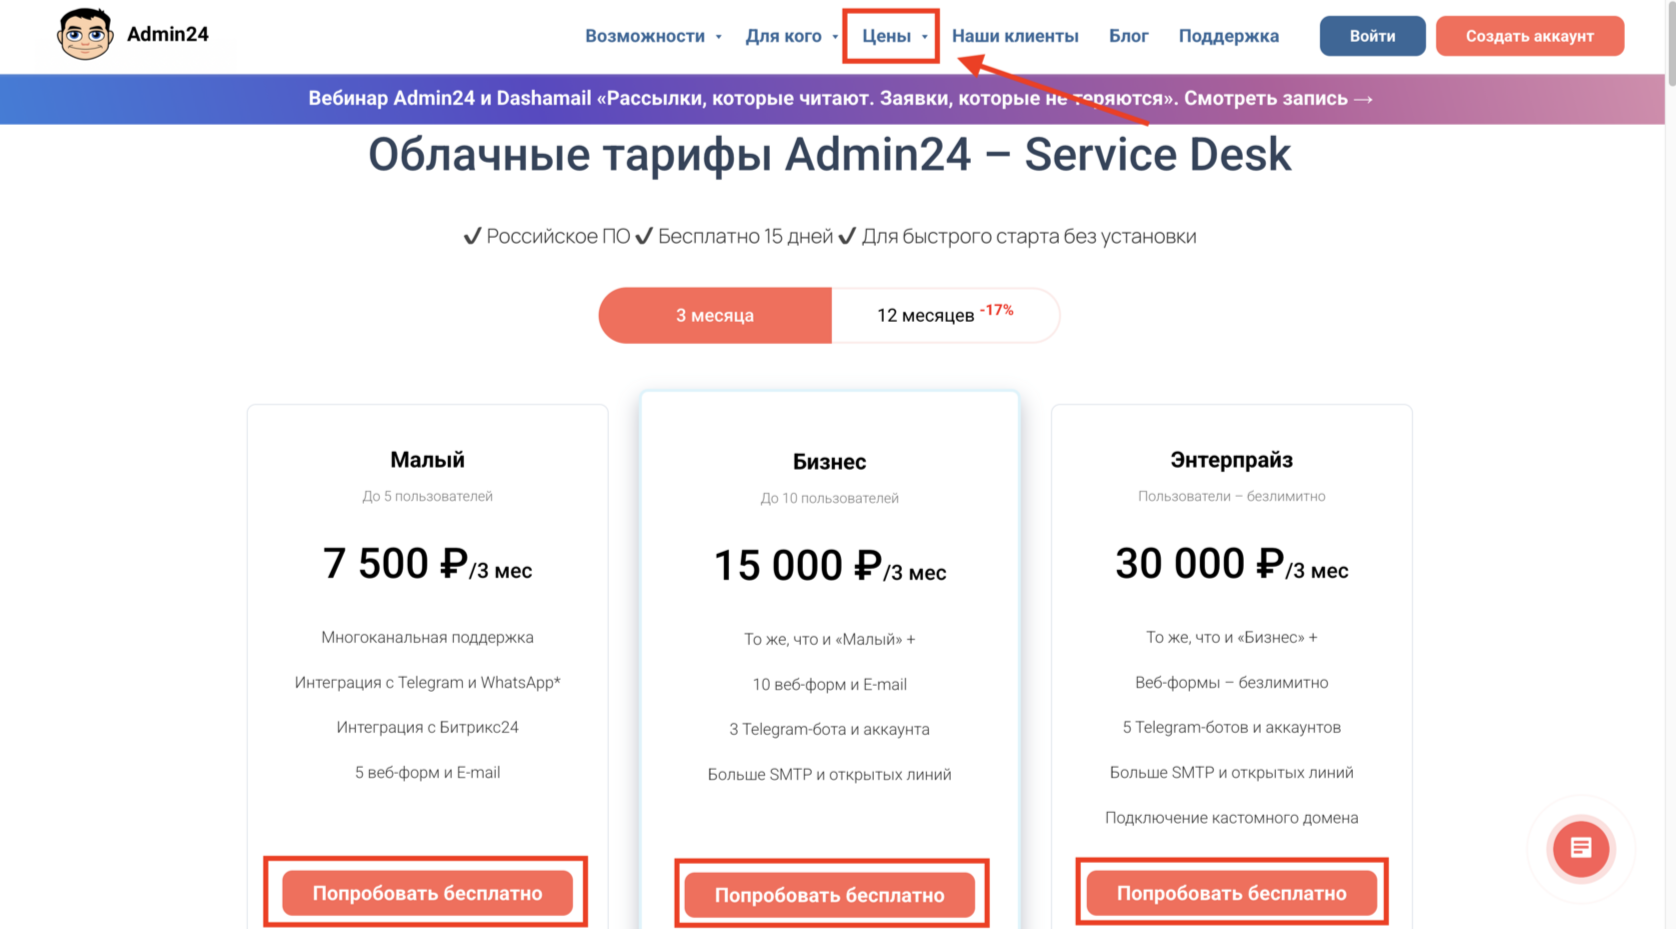This screenshot has height=929, width=1676.
Task: Click the Бизнес plan title
Action: coord(829,462)
